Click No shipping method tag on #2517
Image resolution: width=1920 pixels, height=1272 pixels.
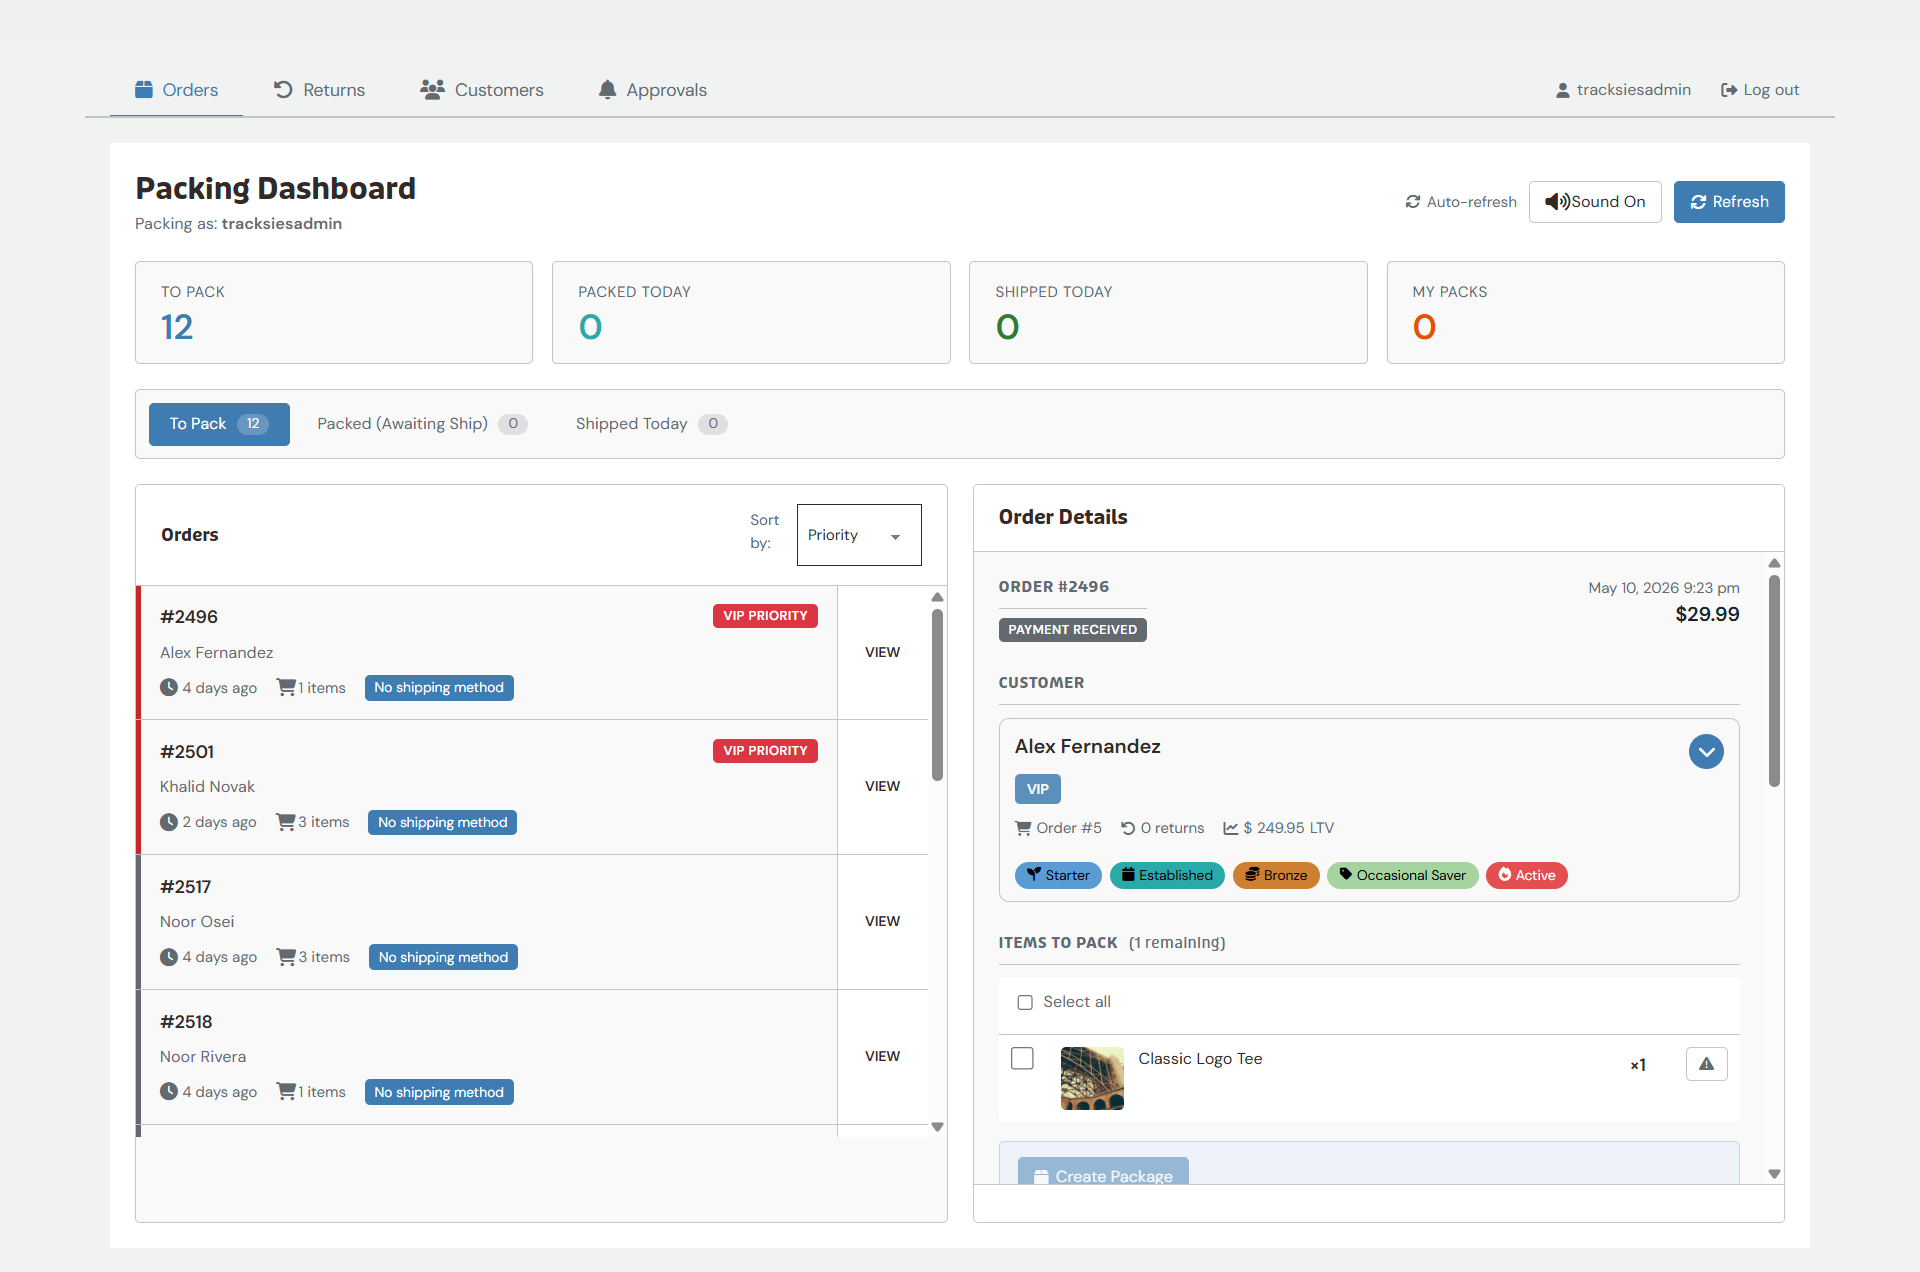tap(443, 957)
